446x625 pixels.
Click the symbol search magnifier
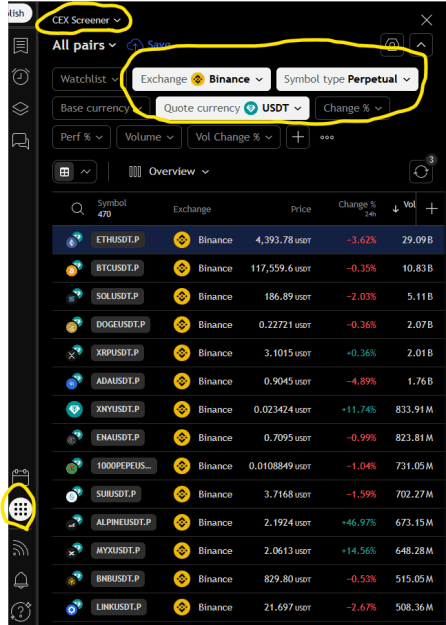[77, 208]
